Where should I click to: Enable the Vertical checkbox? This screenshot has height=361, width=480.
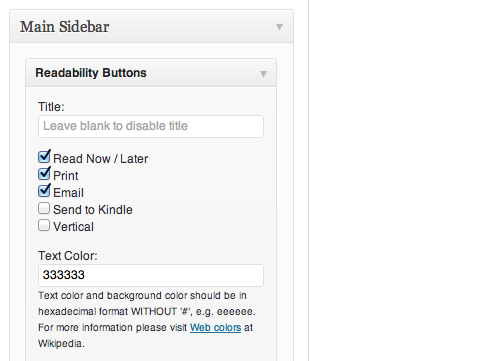coord(44,225)
